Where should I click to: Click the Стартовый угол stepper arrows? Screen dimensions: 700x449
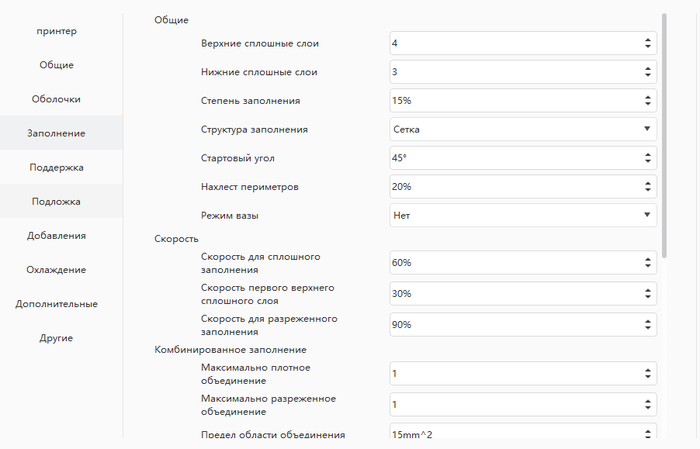tap(648, 158)
